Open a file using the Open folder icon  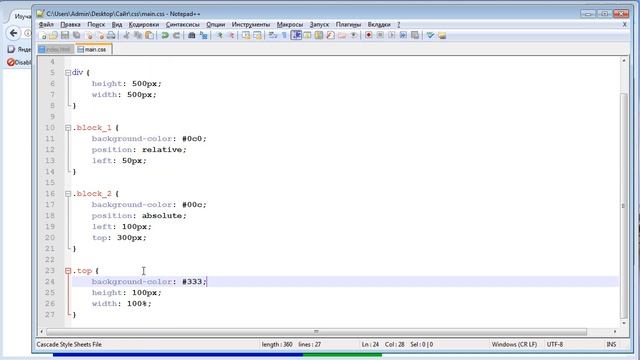53,36
